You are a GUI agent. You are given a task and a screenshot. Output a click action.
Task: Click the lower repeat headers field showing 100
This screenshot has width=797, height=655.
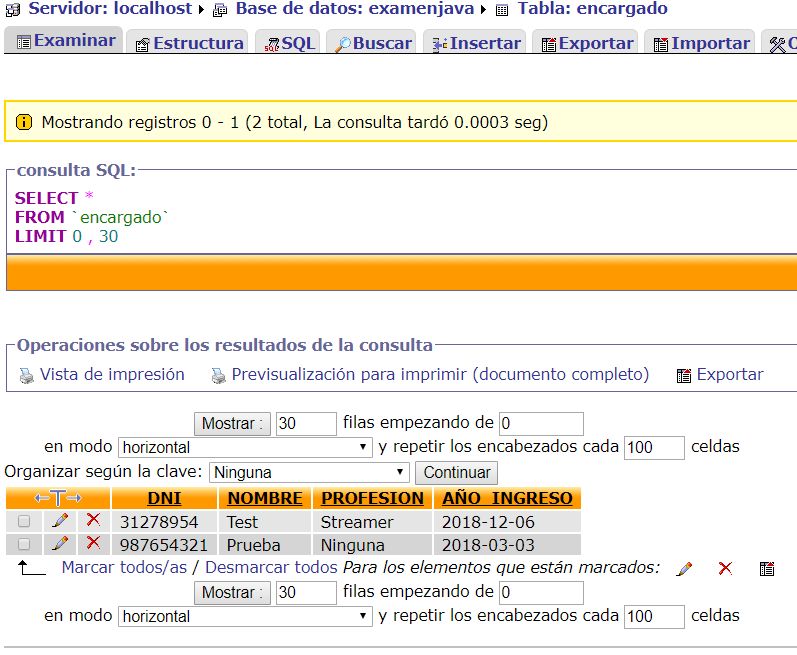[x=654, y=616]
